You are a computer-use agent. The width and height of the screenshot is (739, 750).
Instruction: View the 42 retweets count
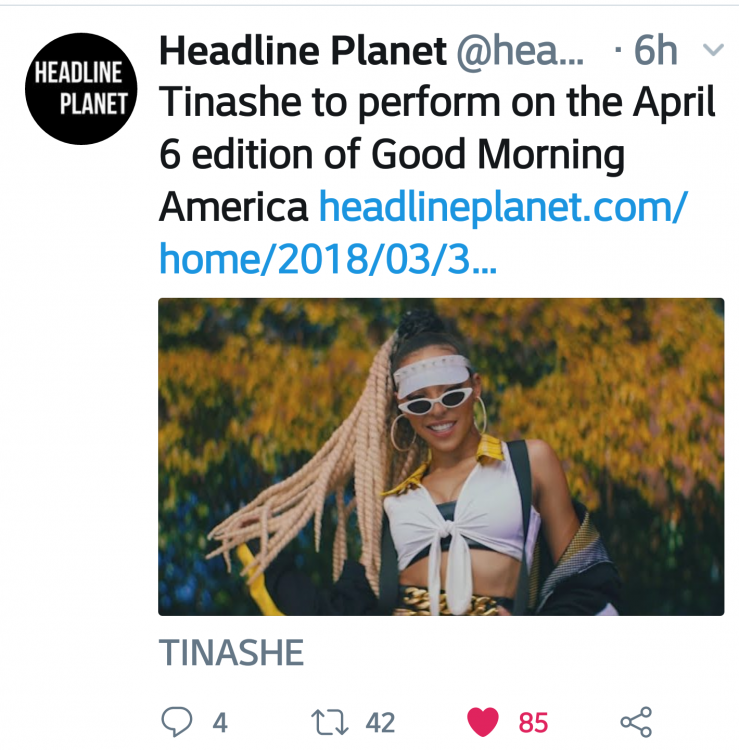coord(380,722)
